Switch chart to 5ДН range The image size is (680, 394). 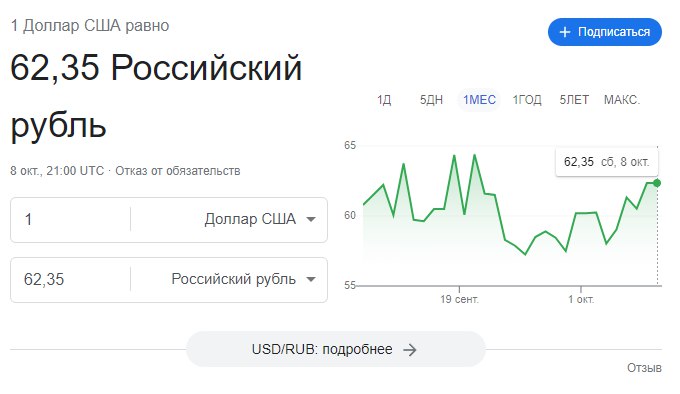coord(431,100)
